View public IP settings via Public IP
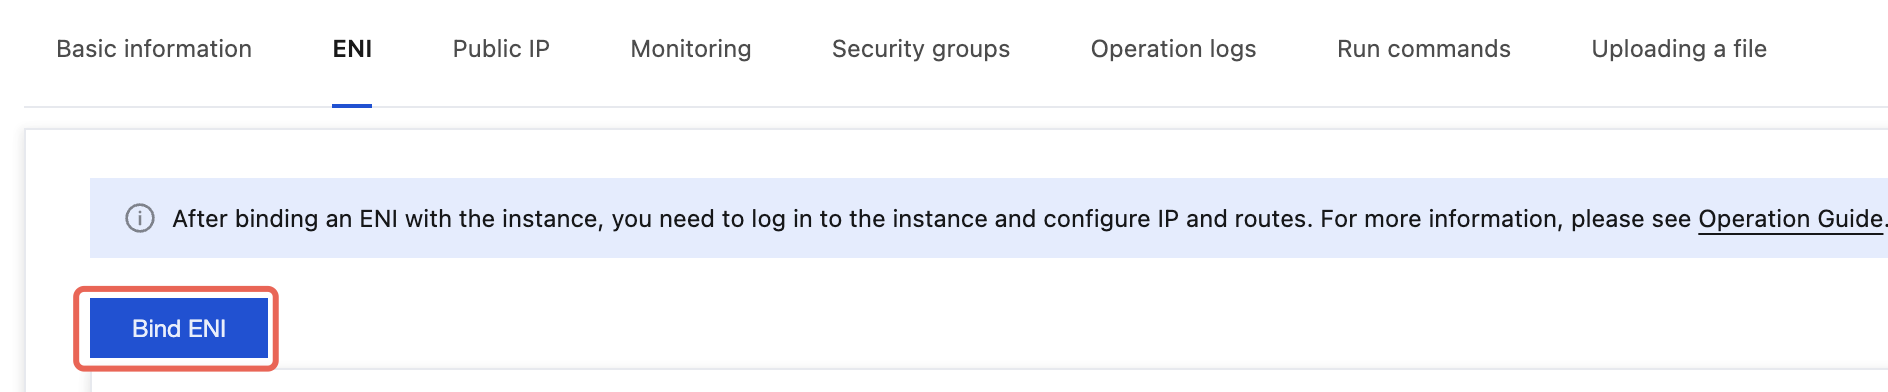The width and height of the screenshot is (1888, 392). [x=501, y=49]
